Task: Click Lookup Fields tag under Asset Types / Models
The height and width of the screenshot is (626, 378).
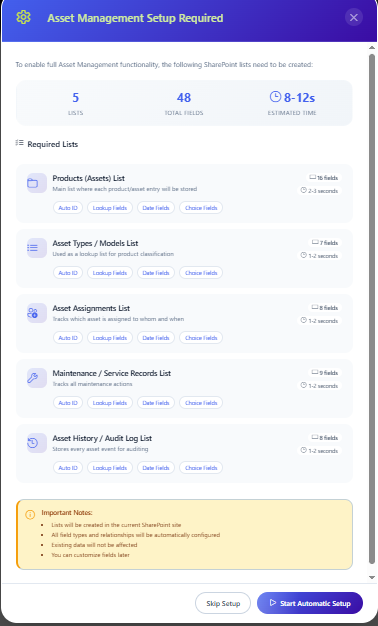Action: pyautogui.click(x=110, y=273)
